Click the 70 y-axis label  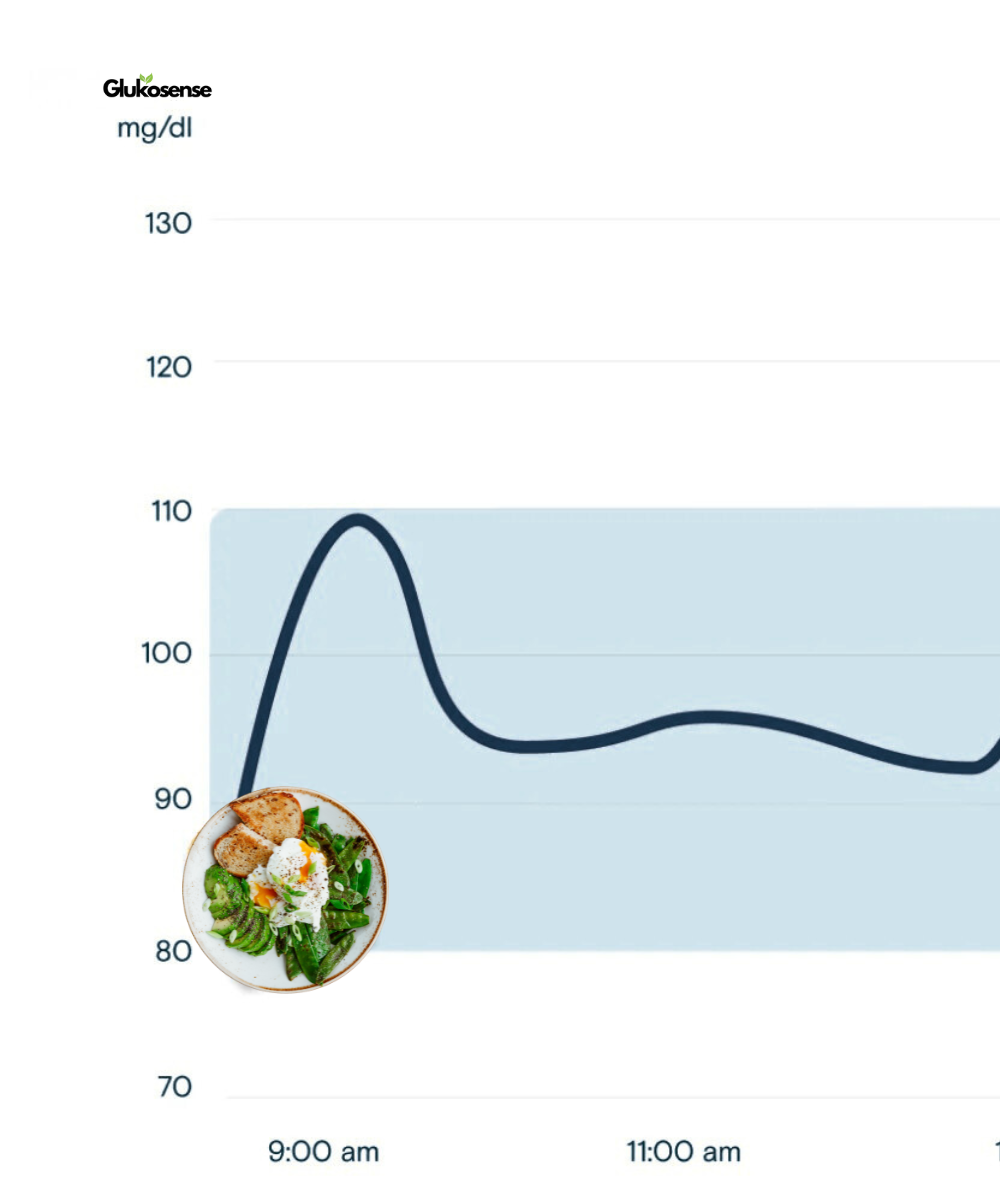click(172, 1087)
